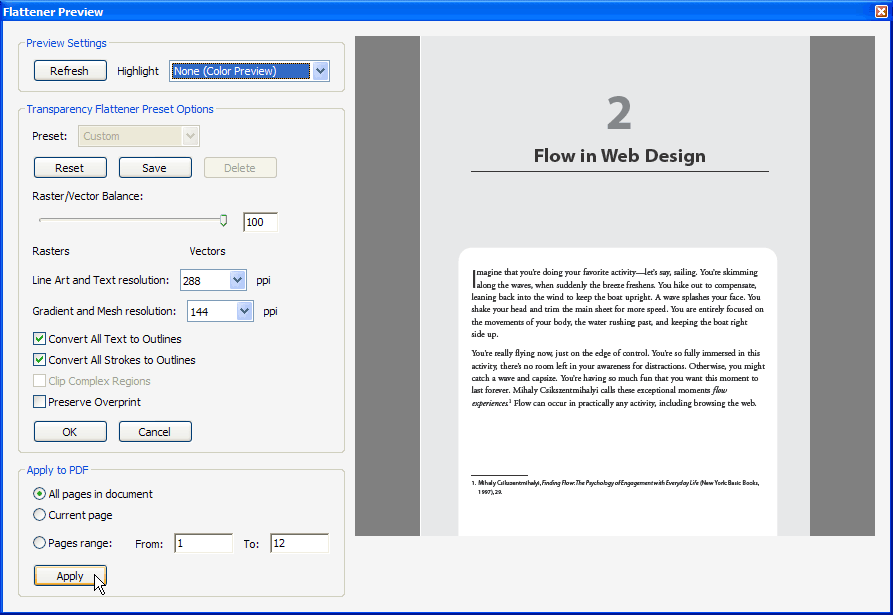Choose the Pages range radio button
This screenshot has height=615, width=893.
40,543
